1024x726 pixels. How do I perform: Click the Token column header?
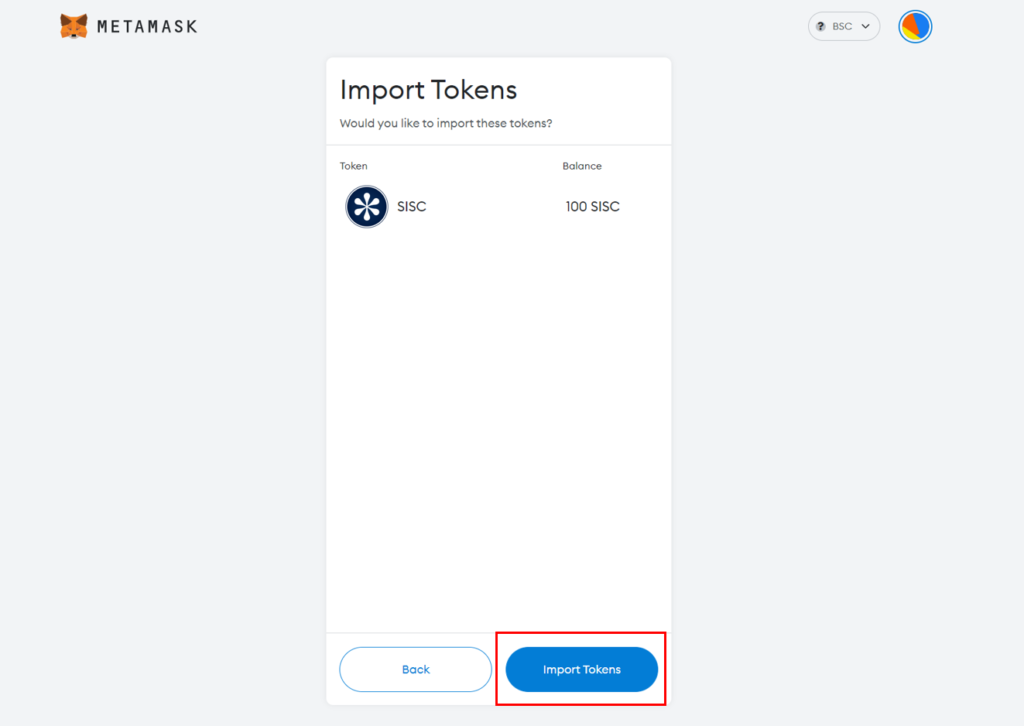353,166
